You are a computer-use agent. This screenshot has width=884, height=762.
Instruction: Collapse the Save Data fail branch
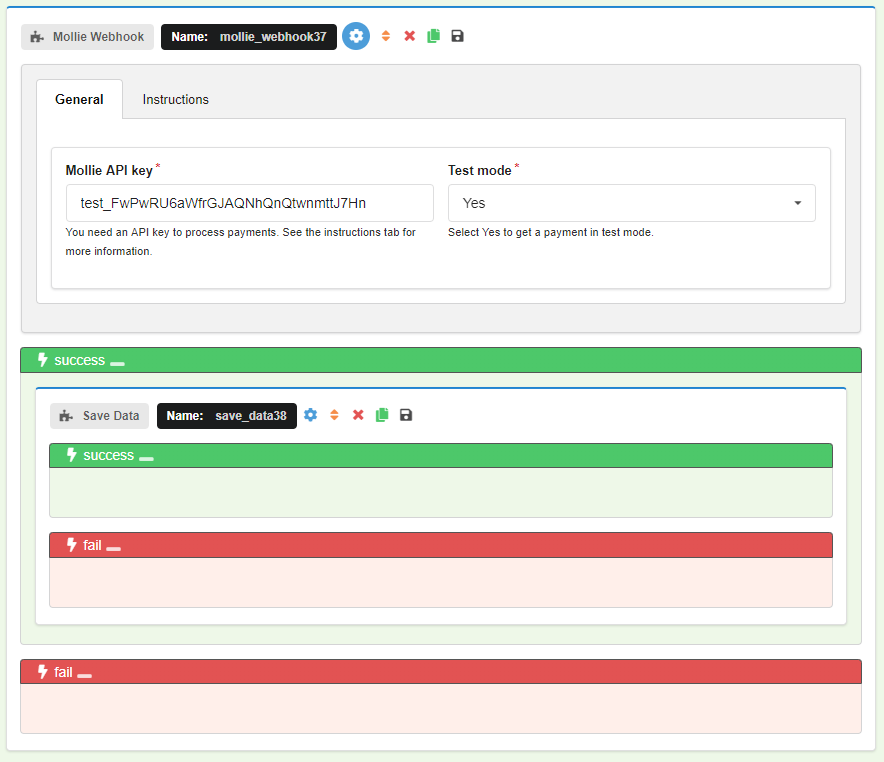(x=113, y=548)
